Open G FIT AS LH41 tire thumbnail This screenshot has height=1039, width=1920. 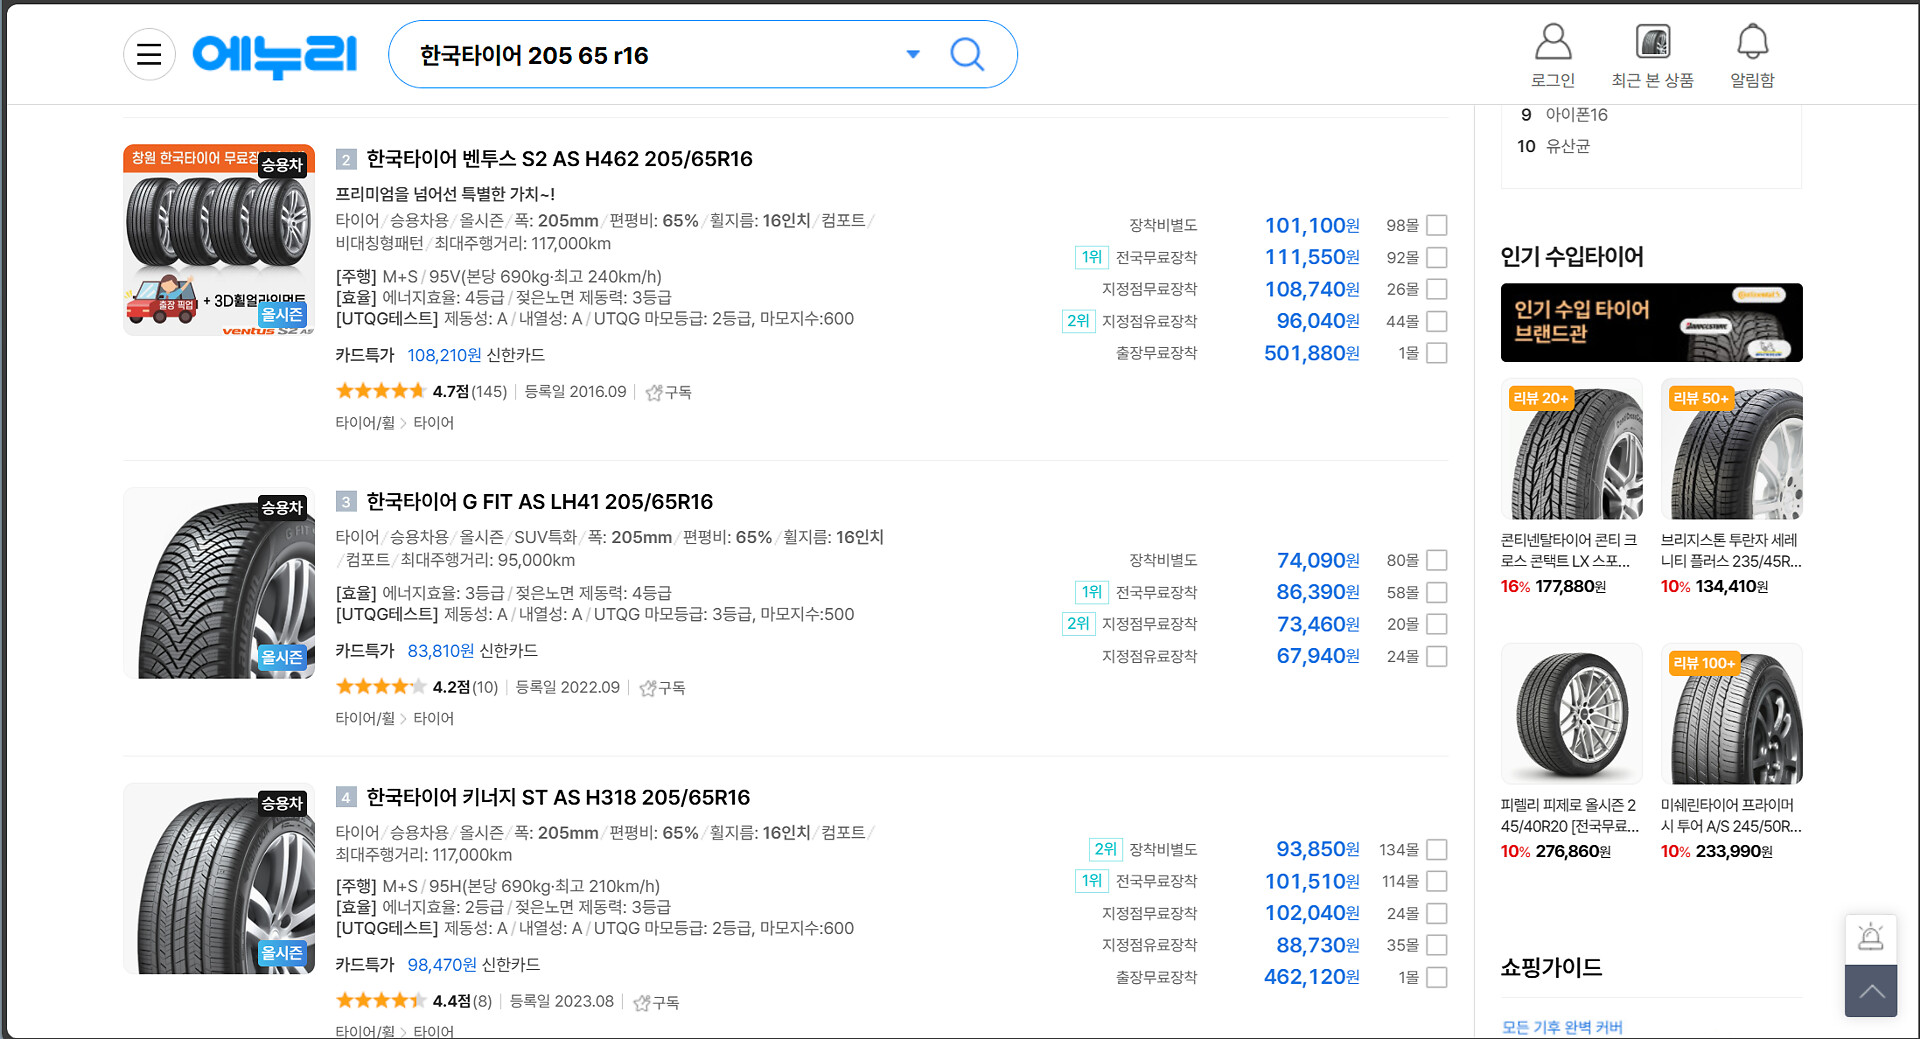[x=219, y=583]
